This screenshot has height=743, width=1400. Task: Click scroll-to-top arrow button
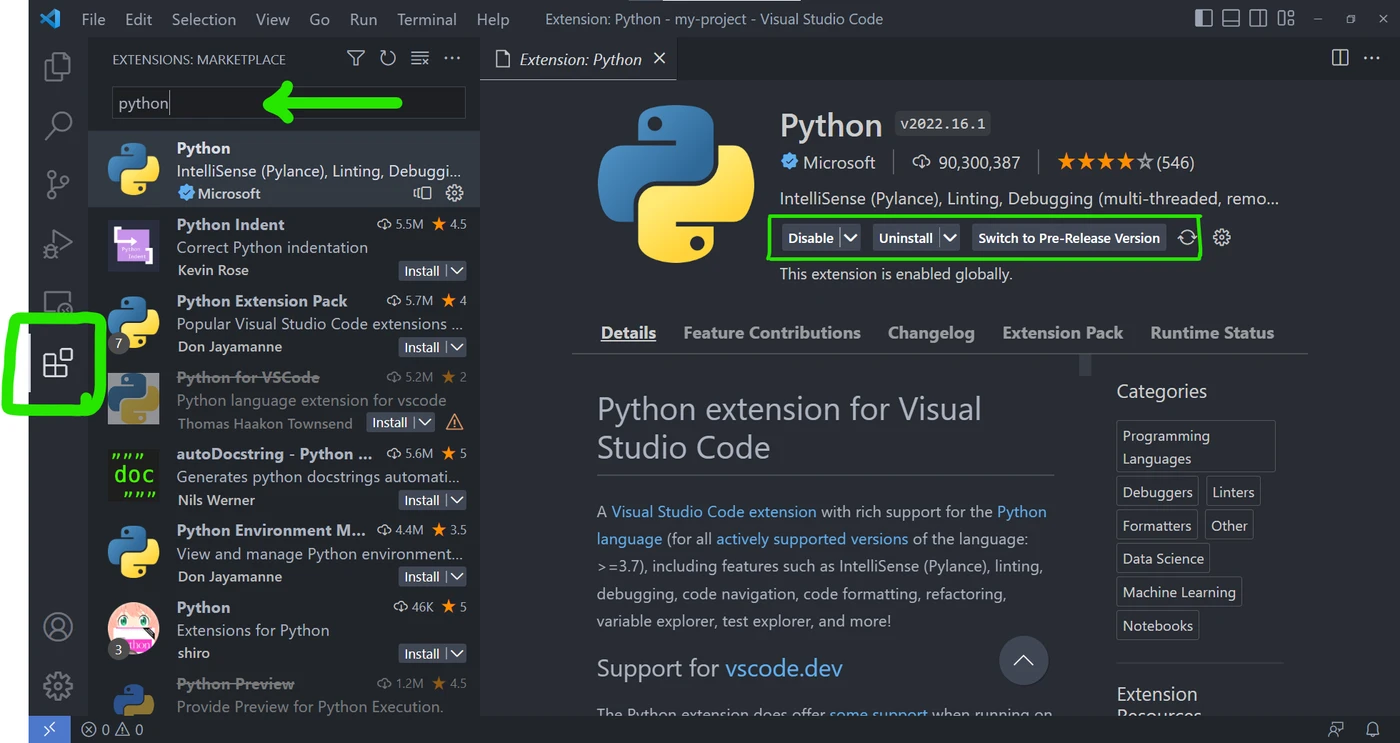[x=1023, y=661]
